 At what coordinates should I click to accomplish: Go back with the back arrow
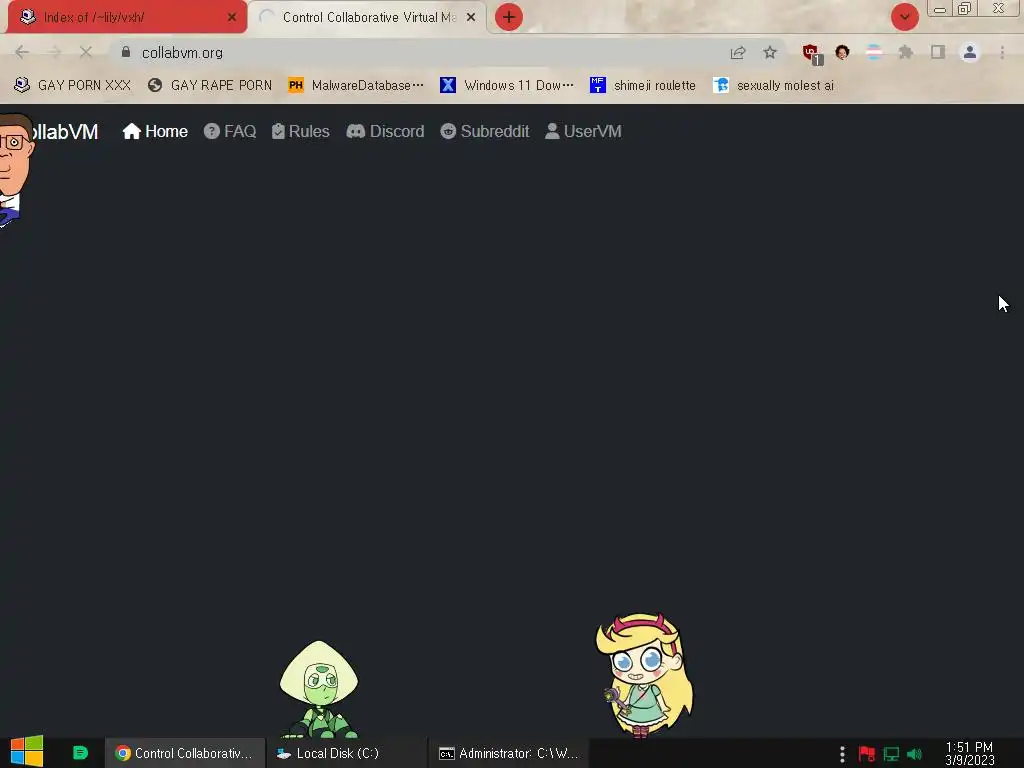(22, 52)
